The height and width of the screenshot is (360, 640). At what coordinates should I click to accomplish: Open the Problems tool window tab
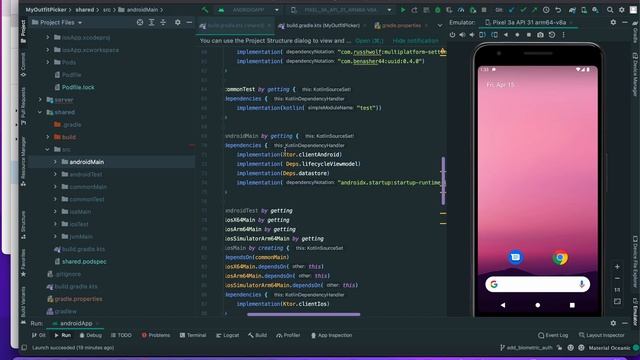156,335
